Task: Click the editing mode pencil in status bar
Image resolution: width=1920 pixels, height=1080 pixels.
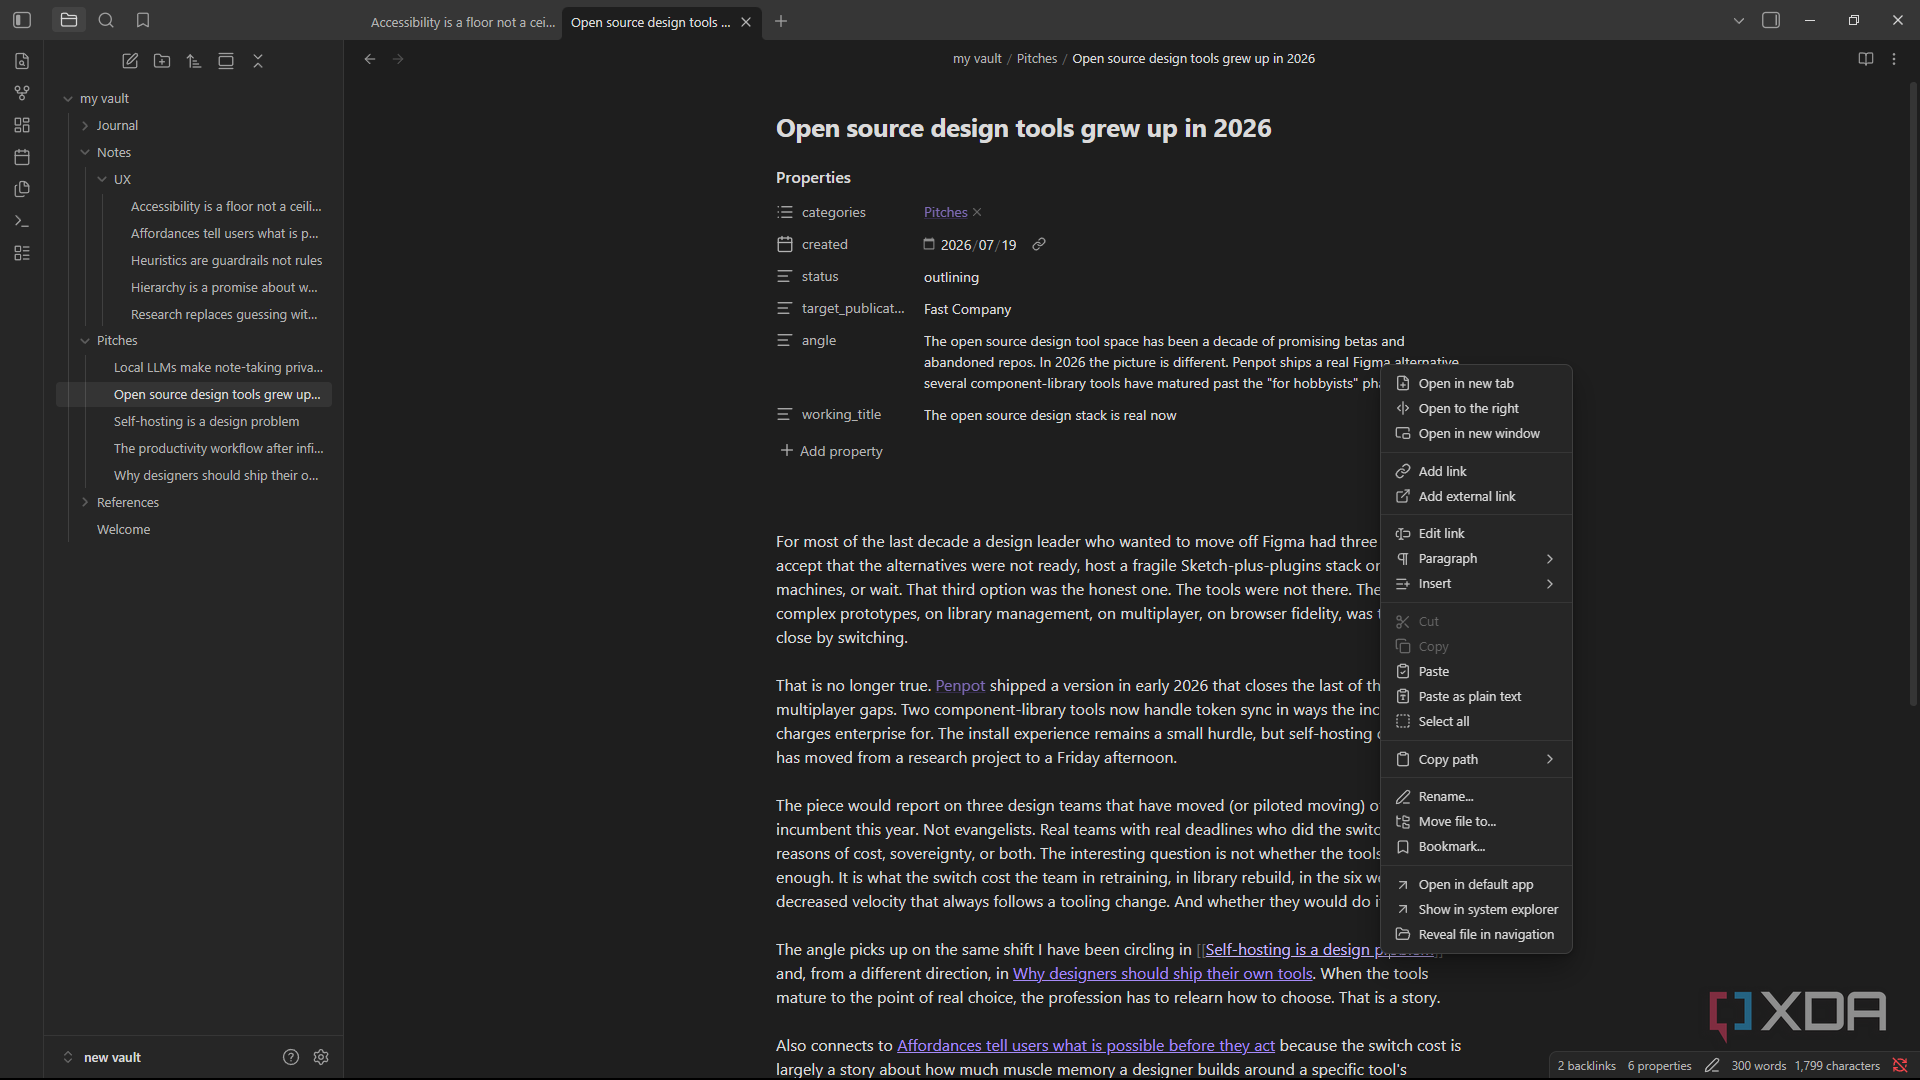Action: (x=1712, y=1066)
